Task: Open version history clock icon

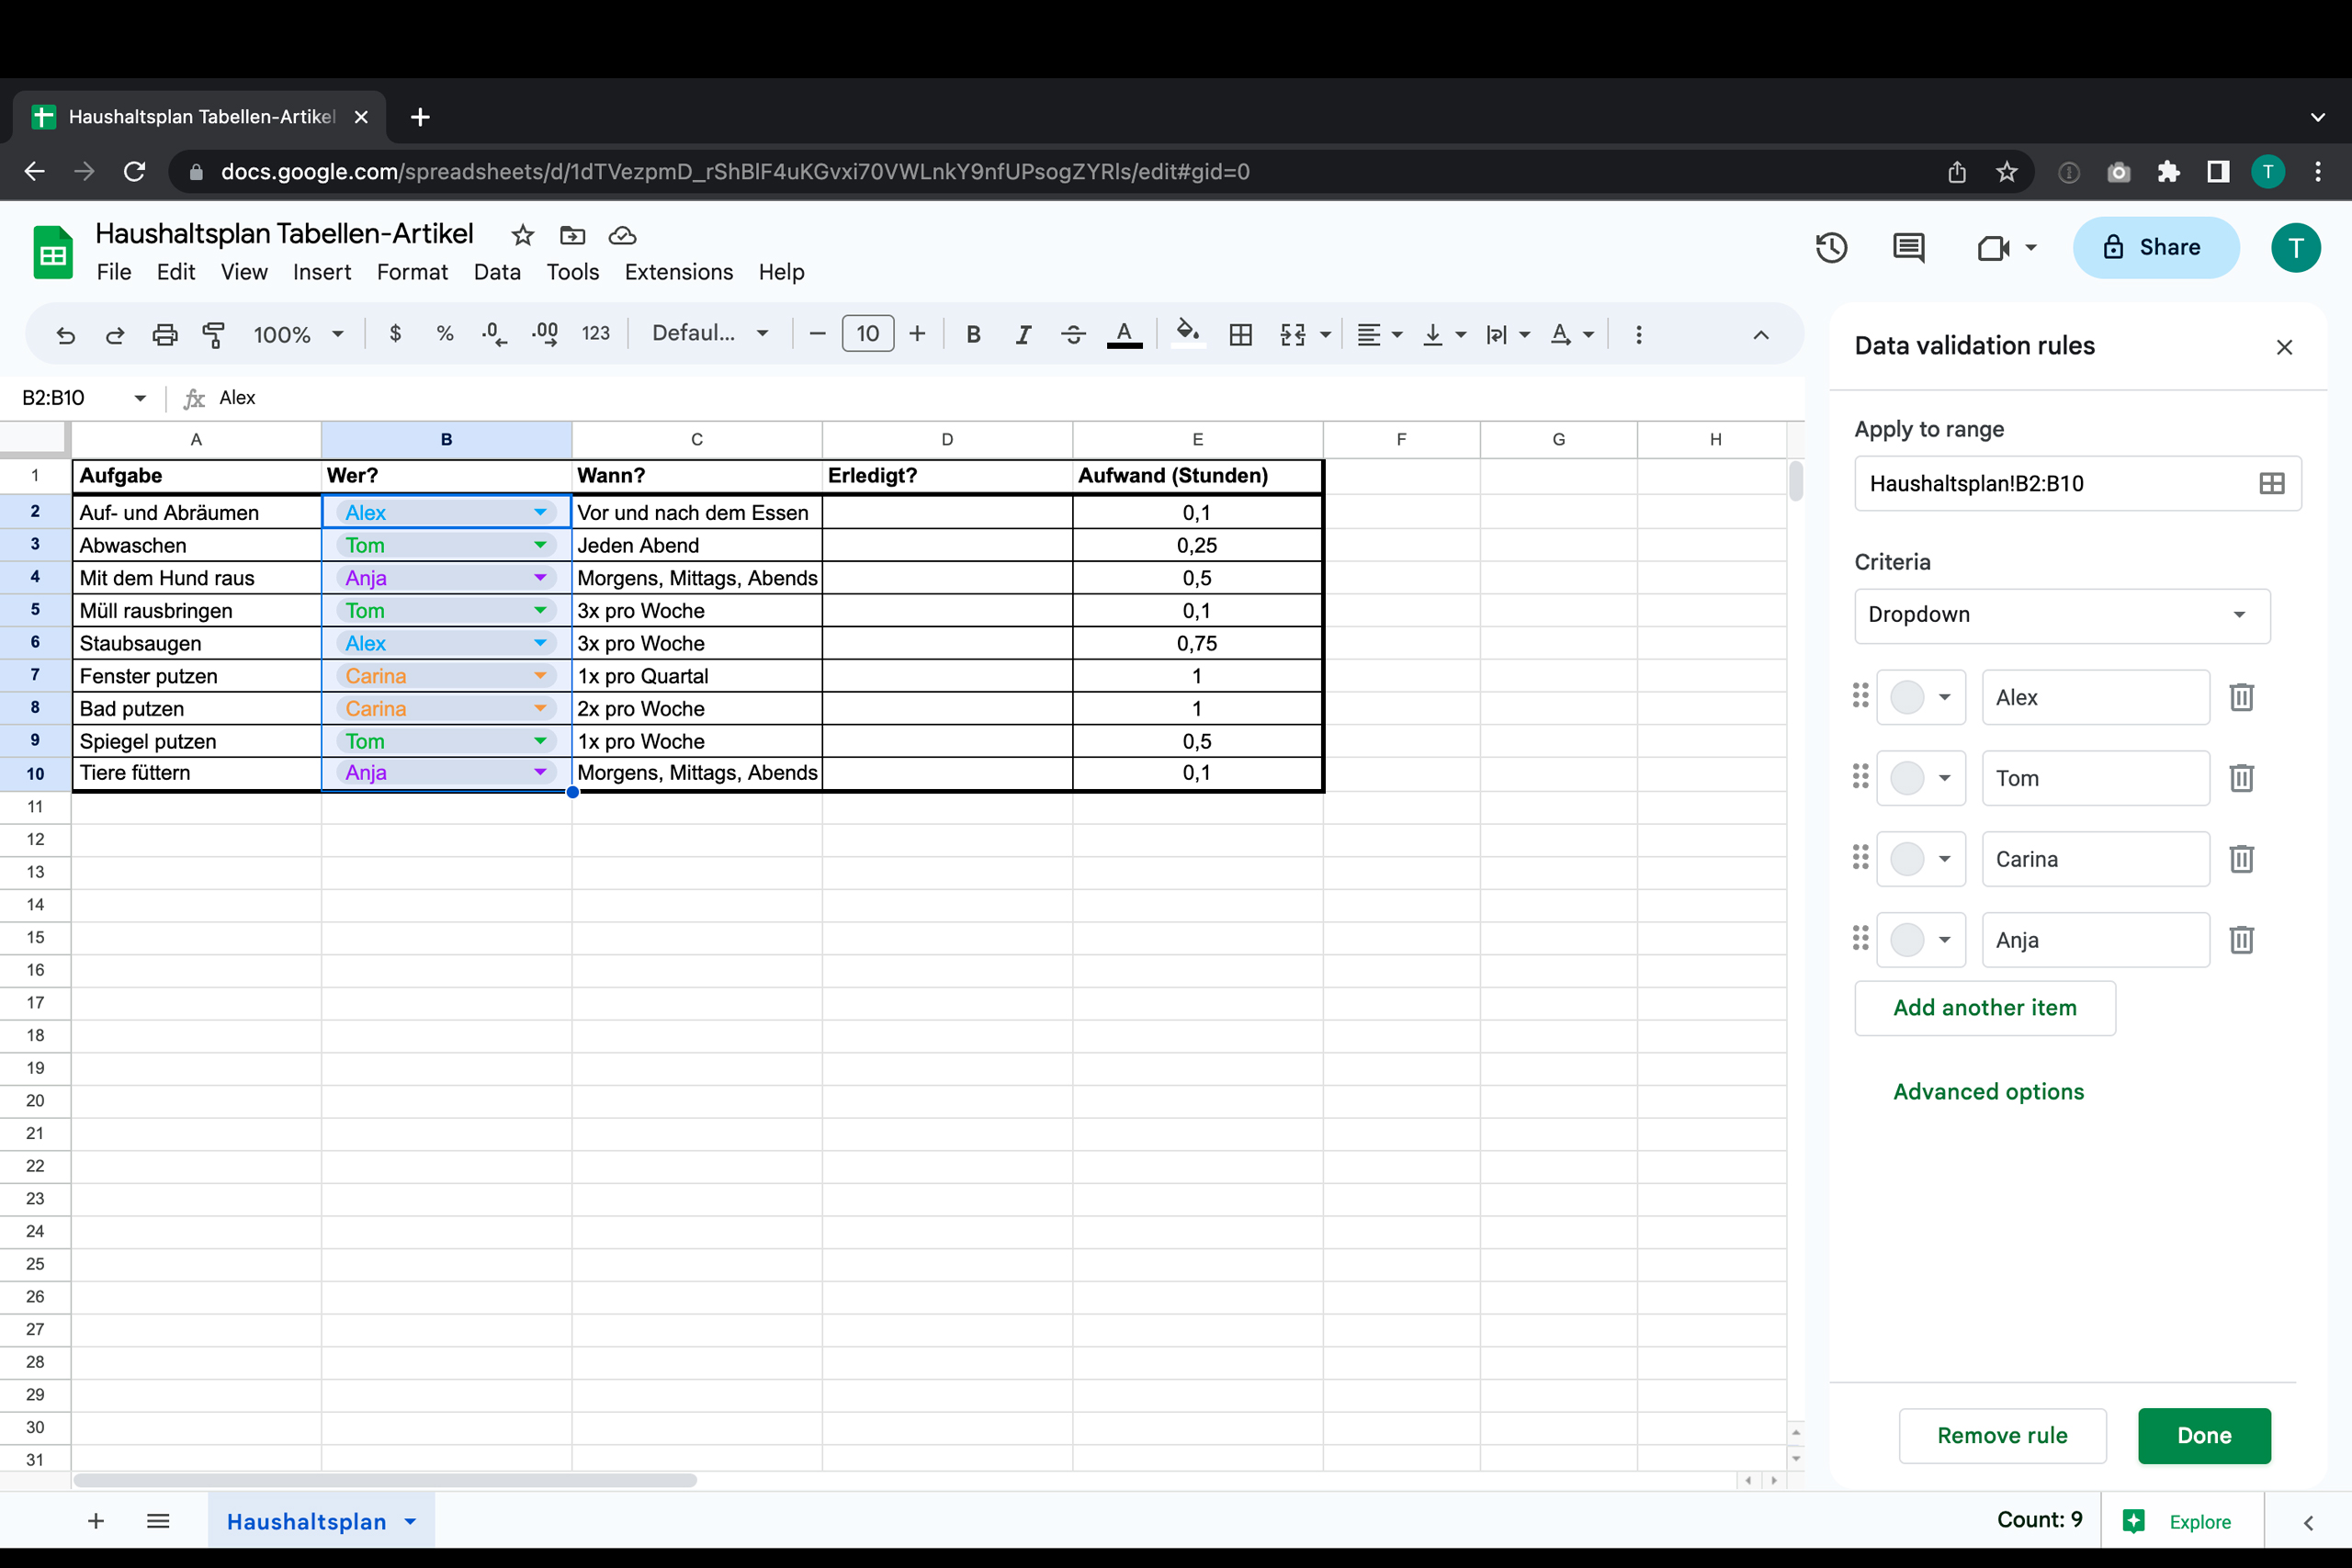Action: 1831,247
